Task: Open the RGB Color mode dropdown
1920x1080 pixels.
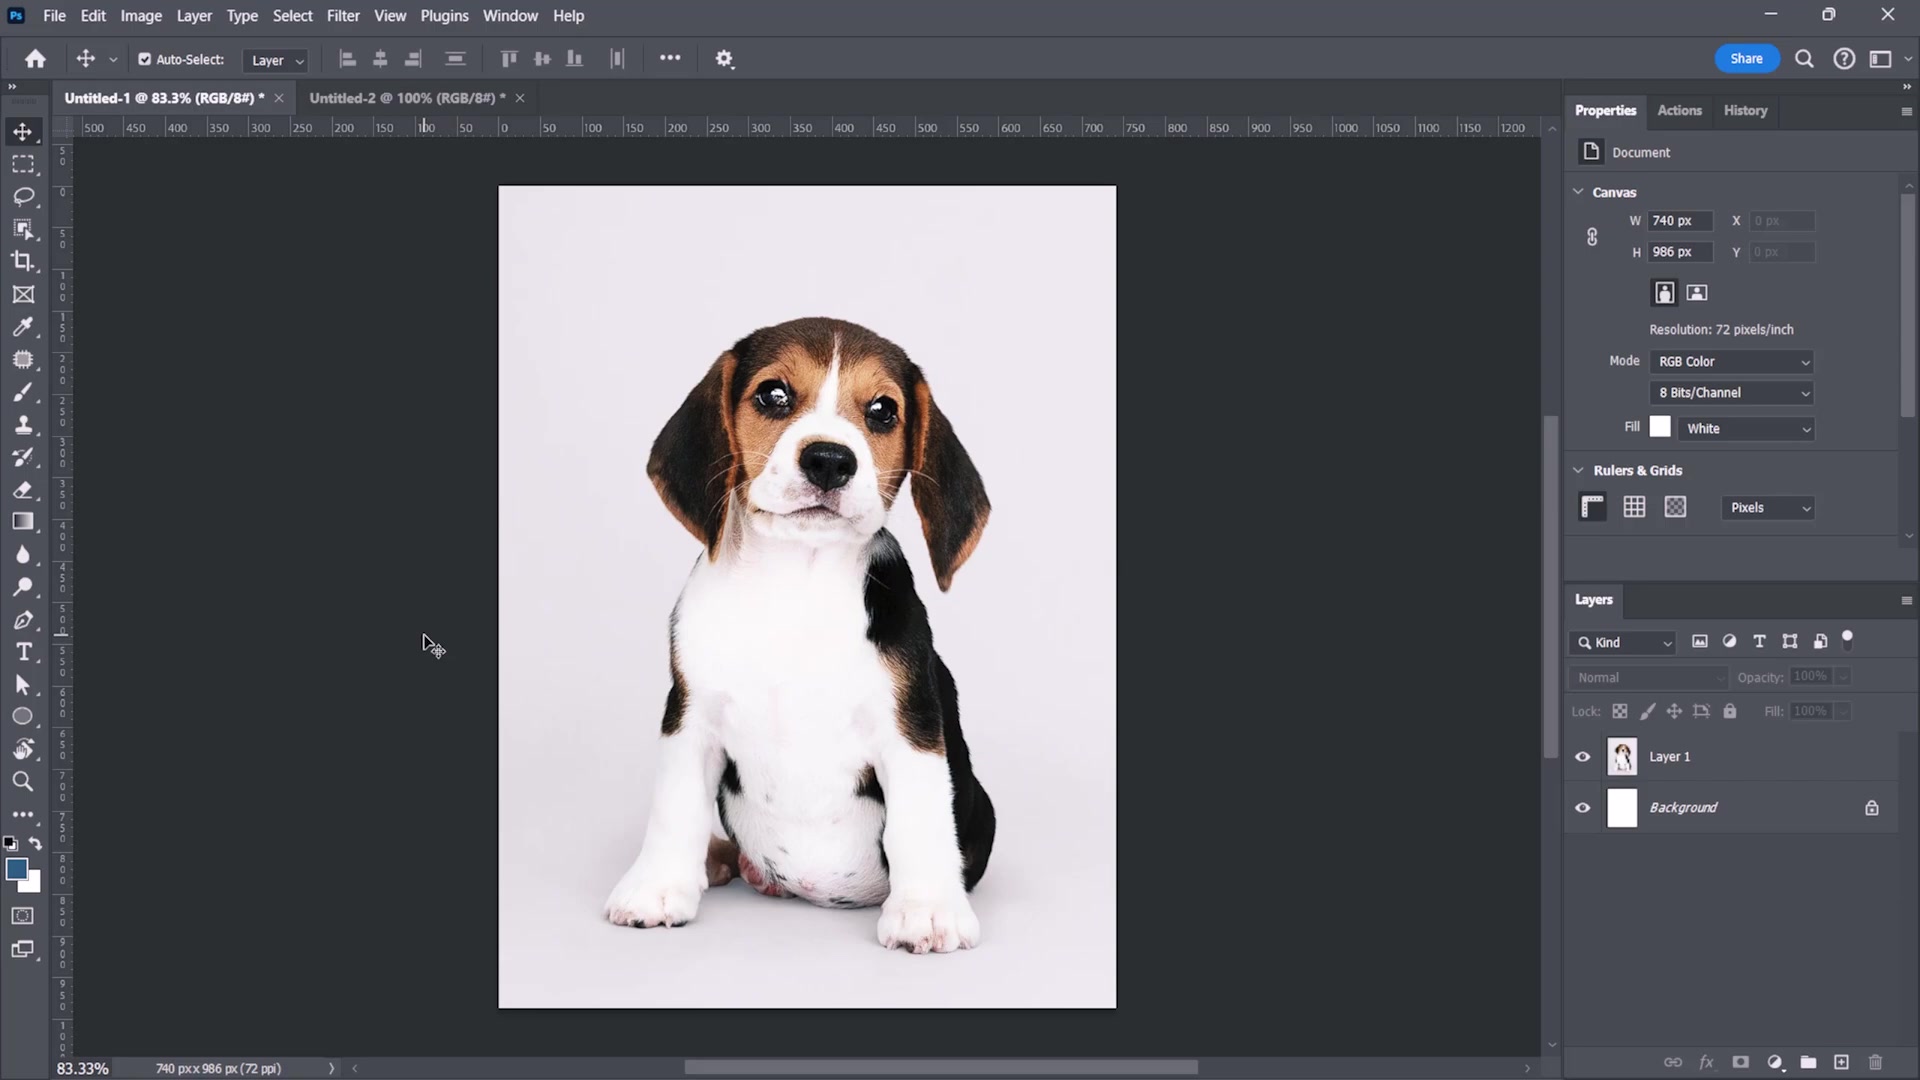Action: click(x=1732, y=362)
